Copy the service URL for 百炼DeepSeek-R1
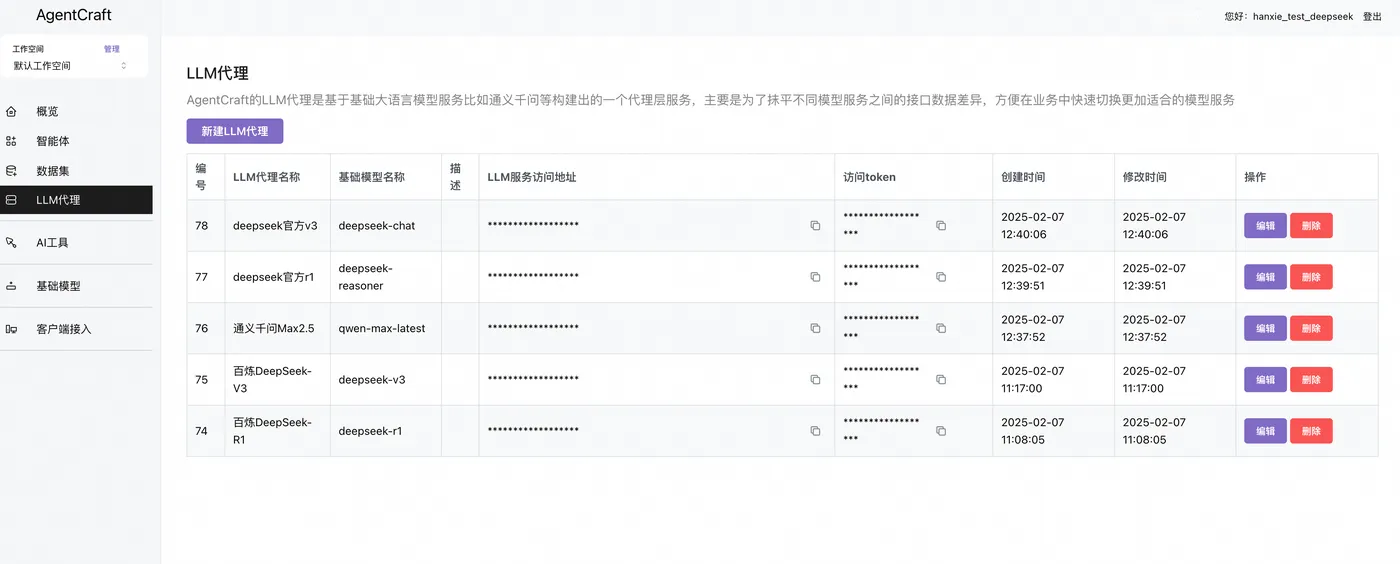This screenshot has width=1400, height=564. [x=815, y=431]
